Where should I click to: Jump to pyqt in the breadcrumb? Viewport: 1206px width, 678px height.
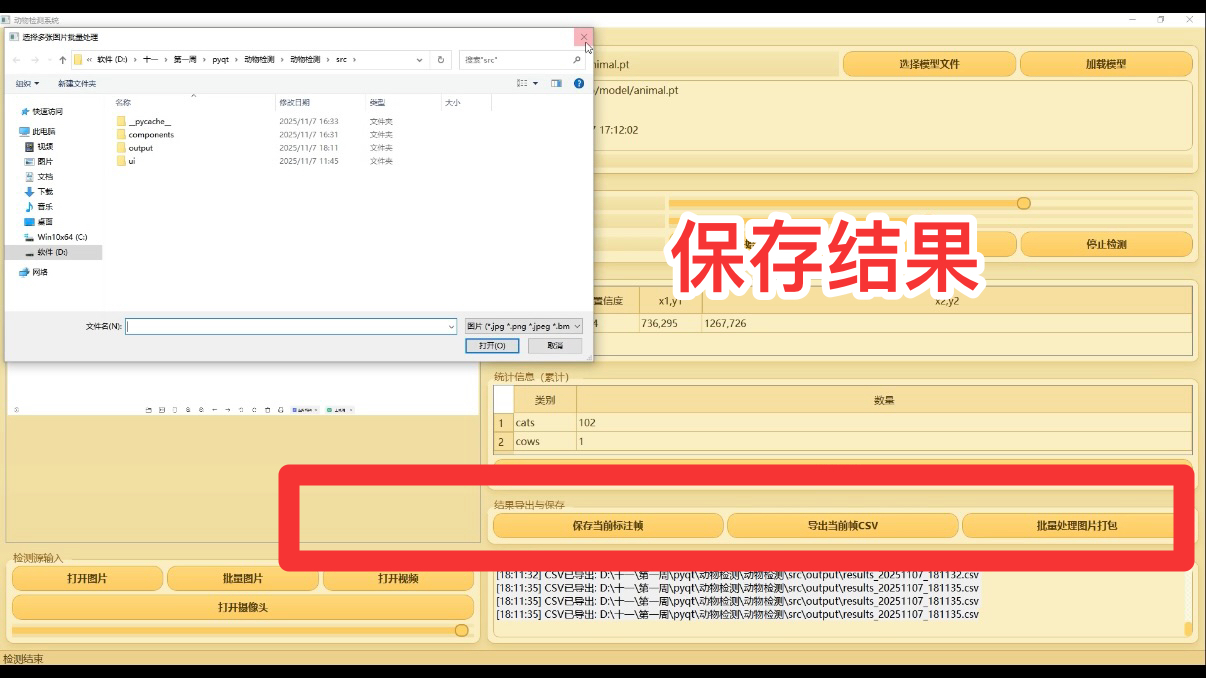(220, 60)
